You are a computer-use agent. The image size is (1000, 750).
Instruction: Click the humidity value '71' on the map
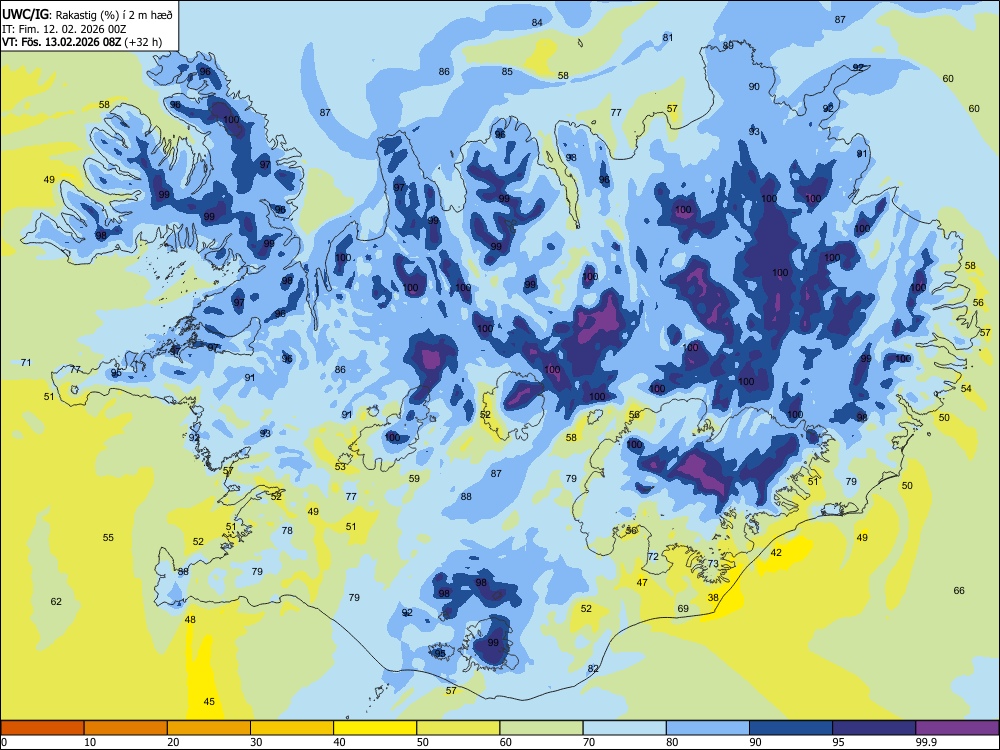click(26, 362)
